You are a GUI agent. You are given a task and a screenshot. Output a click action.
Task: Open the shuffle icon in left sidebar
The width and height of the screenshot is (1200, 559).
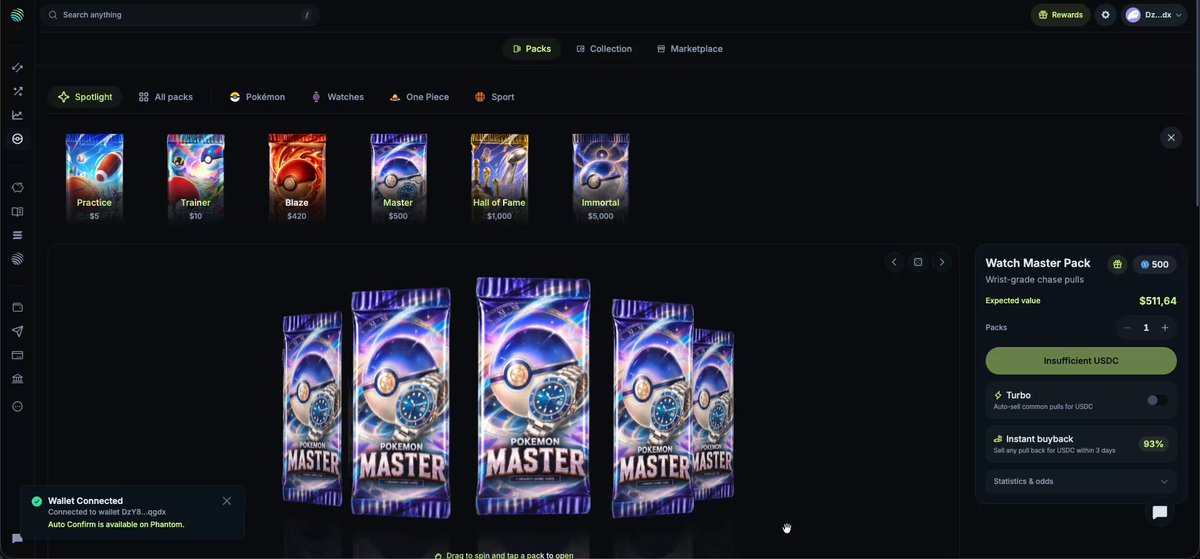click(x=17, y=91)
